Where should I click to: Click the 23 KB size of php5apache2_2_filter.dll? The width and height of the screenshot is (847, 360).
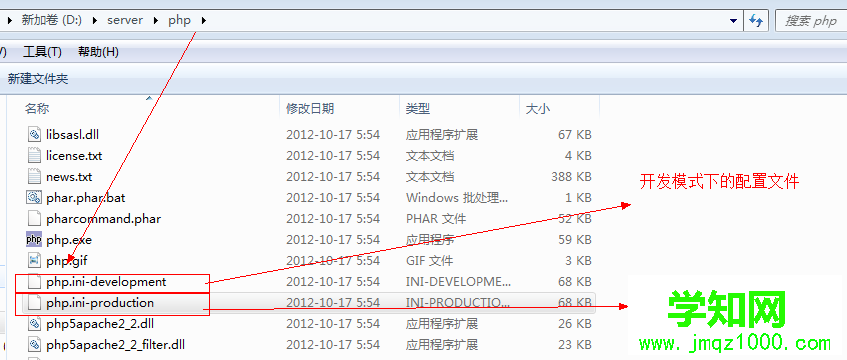(x=575, y=344)
